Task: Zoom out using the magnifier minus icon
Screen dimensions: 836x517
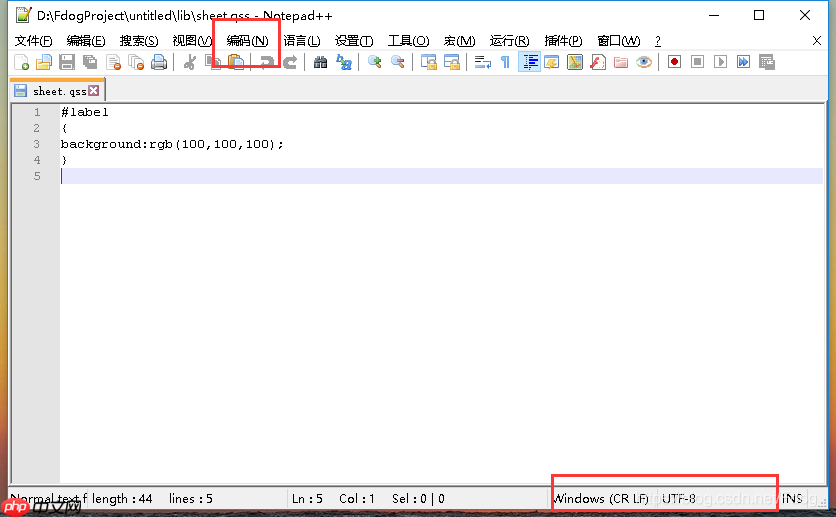Action: pos(398,62)
